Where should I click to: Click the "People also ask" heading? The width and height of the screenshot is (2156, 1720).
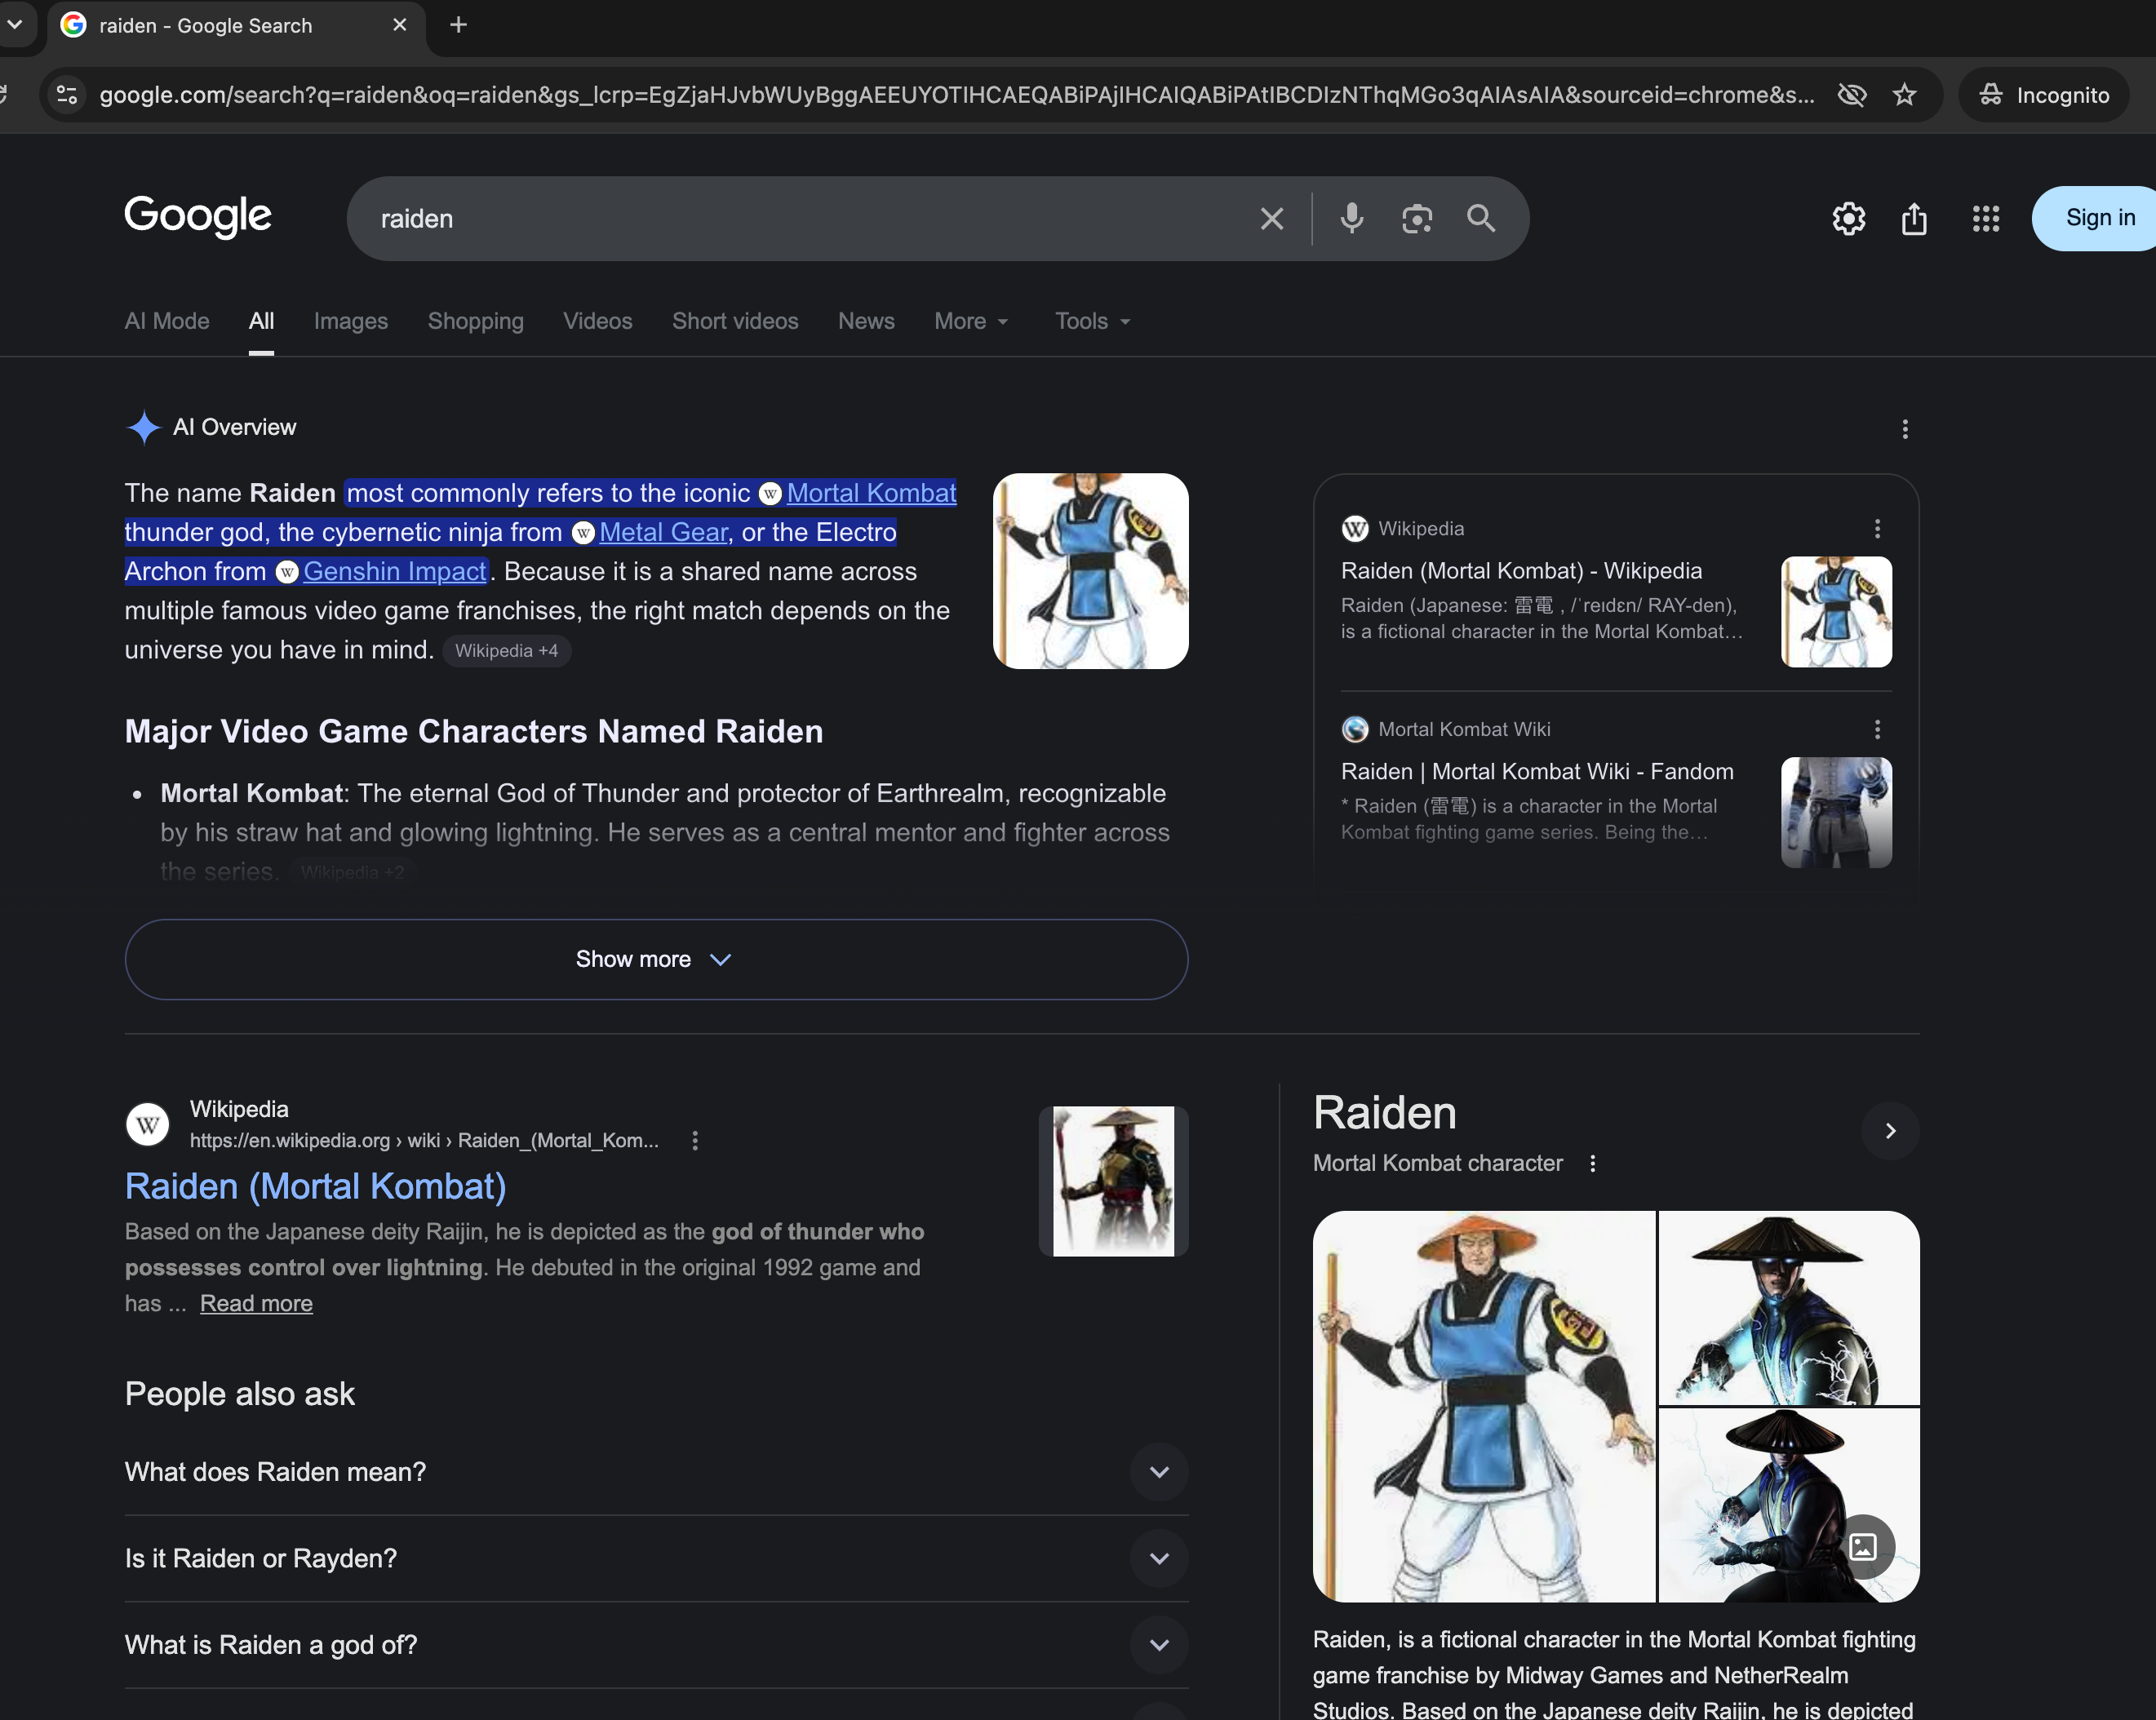[x=240, y=1395]
